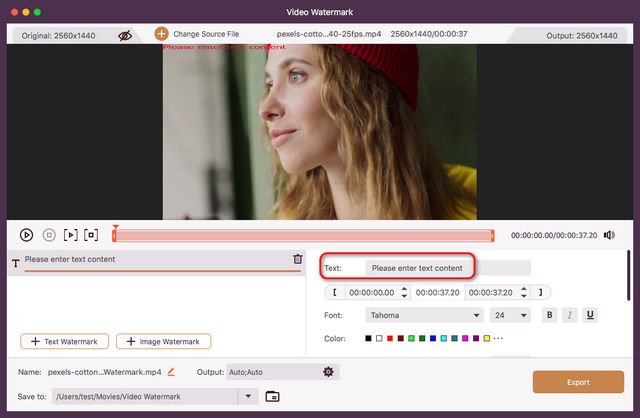Open output settings gear icon
The height and width of the screenshot is (418, 640).
[x=327, y=372]
